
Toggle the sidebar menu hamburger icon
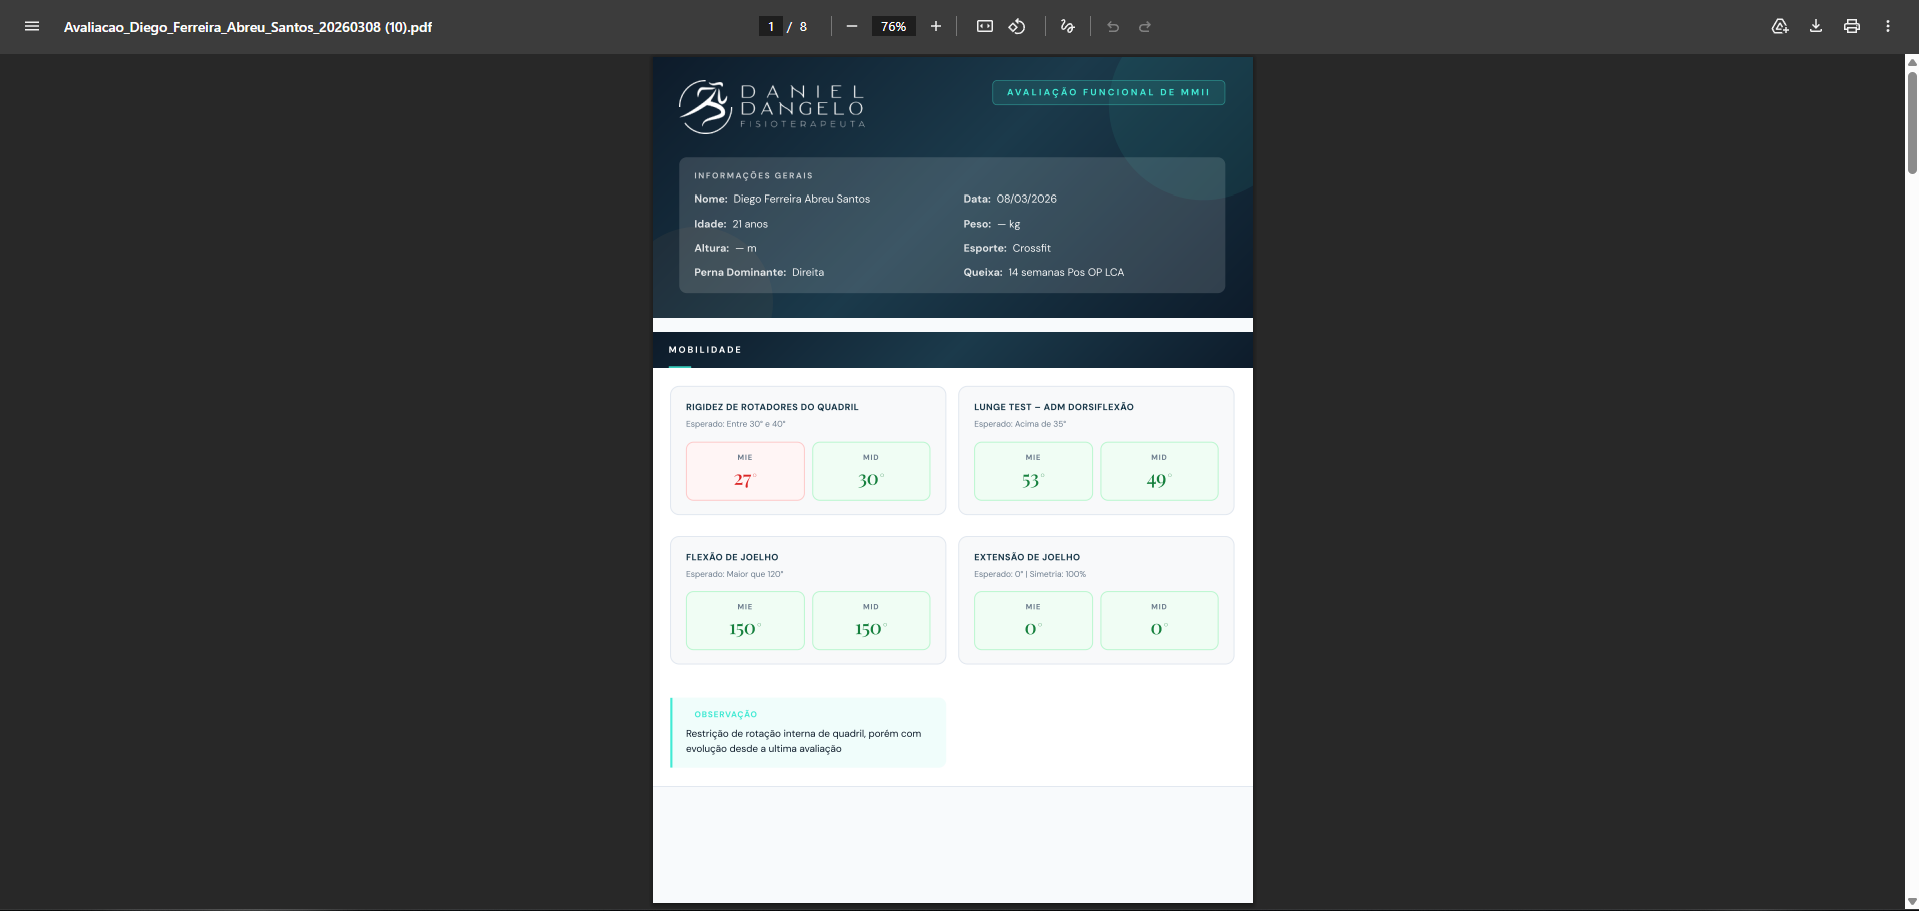click(x=32, y=27)
